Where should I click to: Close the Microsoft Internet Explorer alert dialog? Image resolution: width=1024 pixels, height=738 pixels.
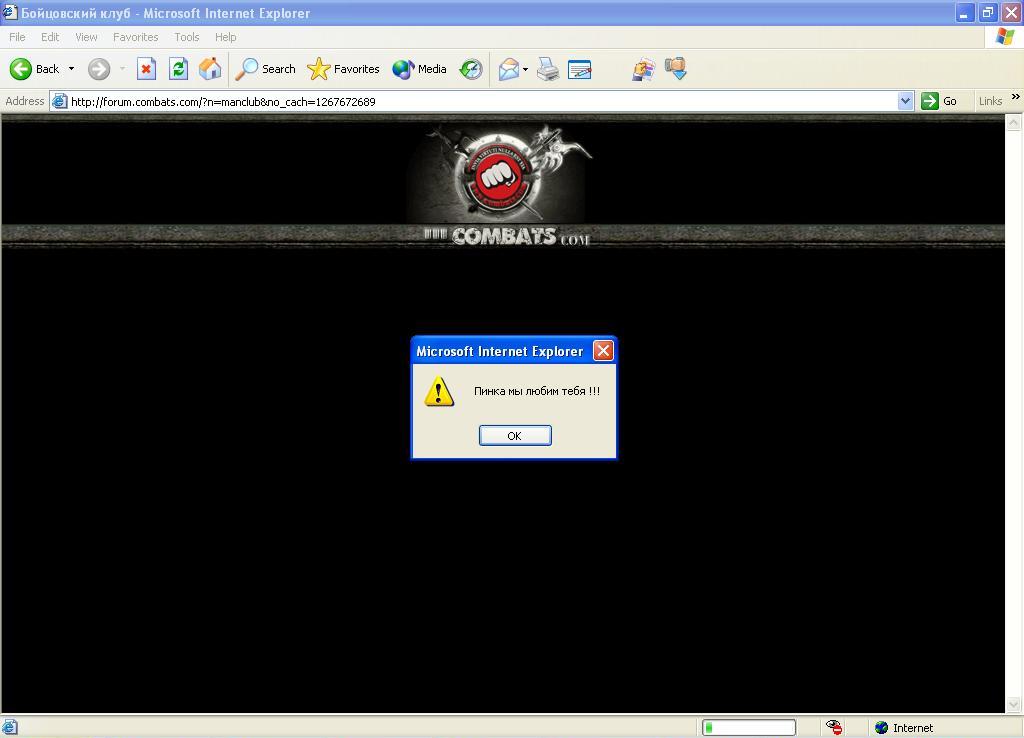point(603,351)
